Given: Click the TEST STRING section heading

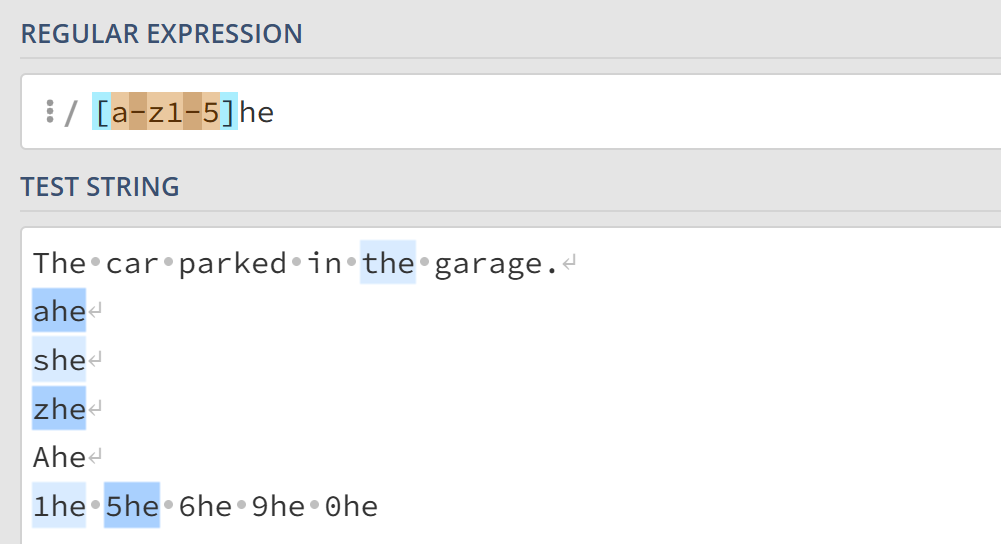Looking at the screenshot, I should coord(100,187).
